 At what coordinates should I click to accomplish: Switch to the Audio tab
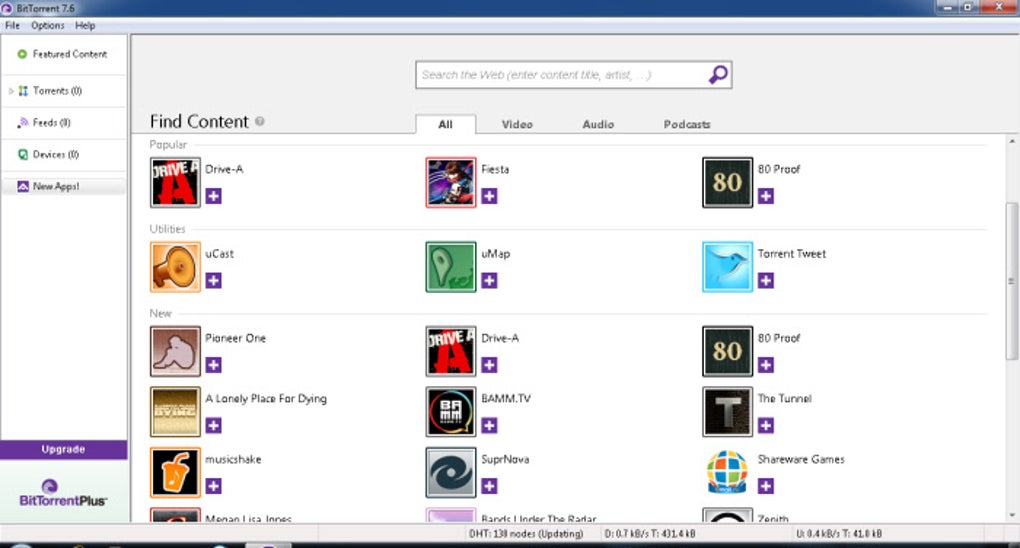(598, 124)
